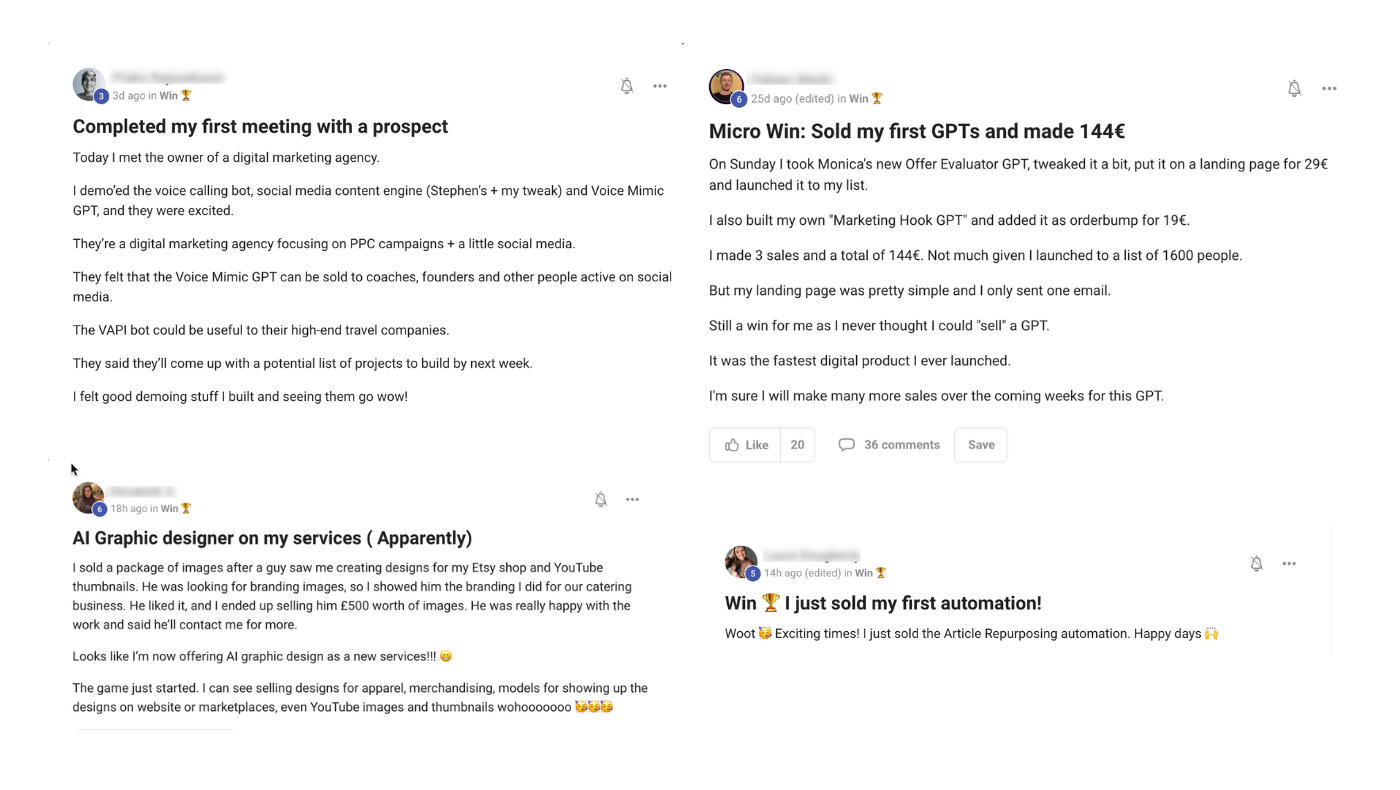Open author avatar on AI Graphic designer post
Screen dimensions: 1400x790
tap(88, 497)
